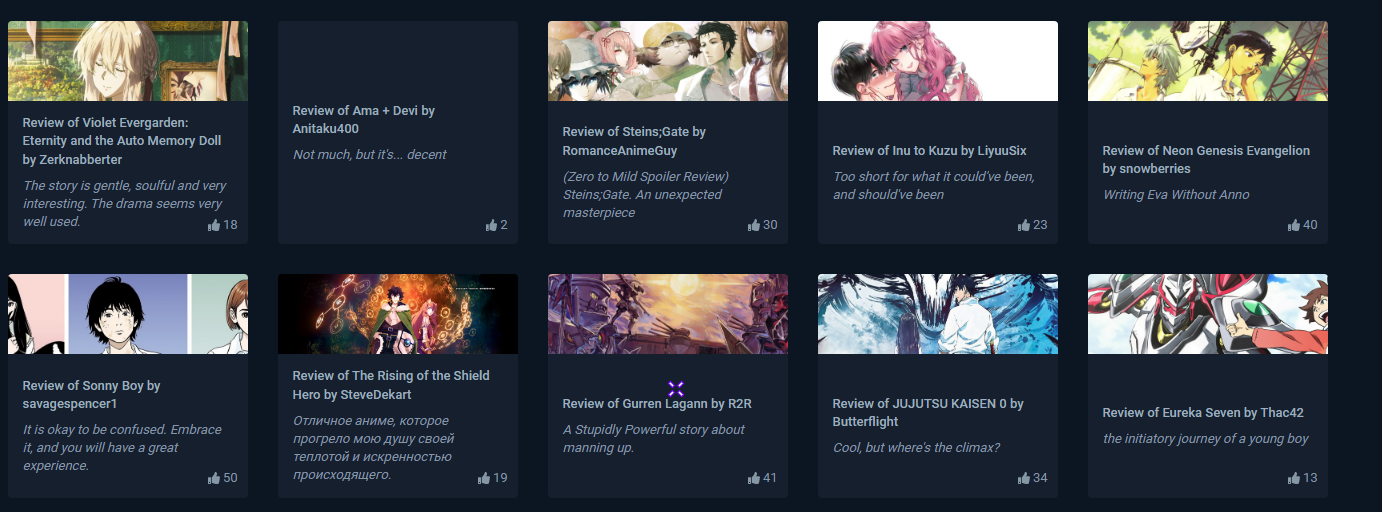The width and height of the screenshot is (1382, 512).
Task: Open Review of Ama + Devi by Anitaku400
Action: [364, 120]
